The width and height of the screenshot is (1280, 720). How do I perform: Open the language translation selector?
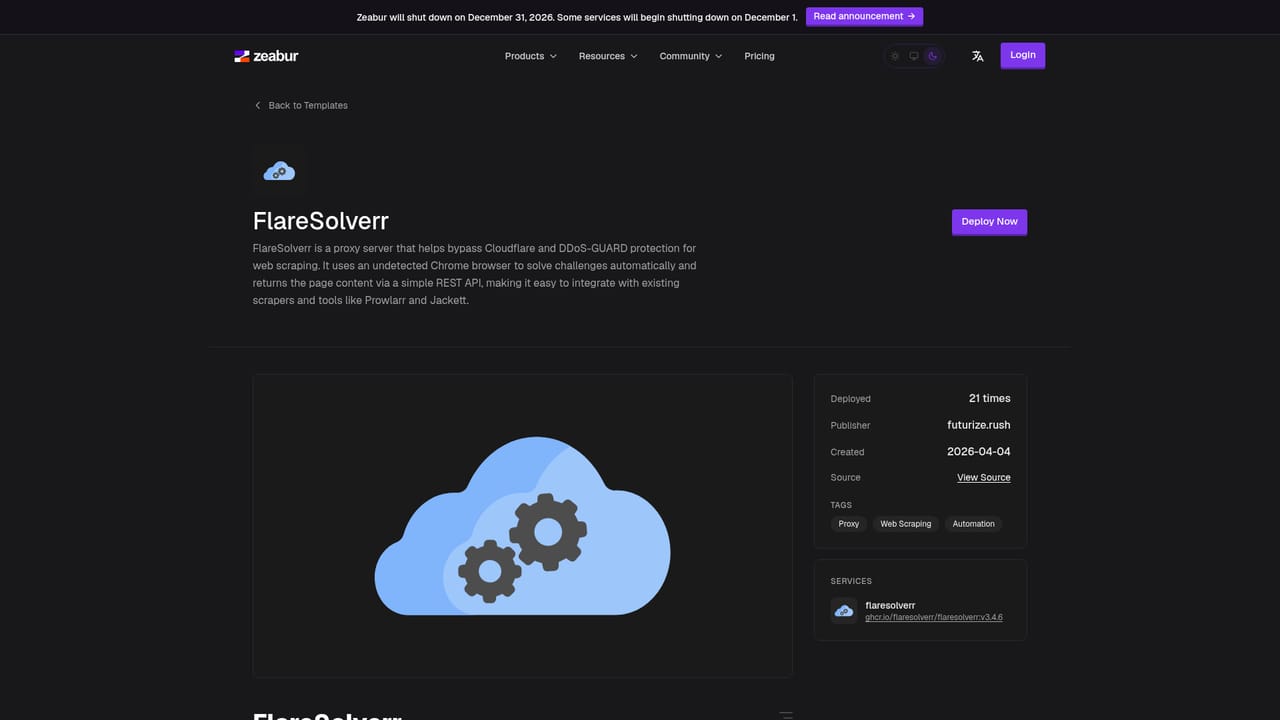click(x=978, y=56)
